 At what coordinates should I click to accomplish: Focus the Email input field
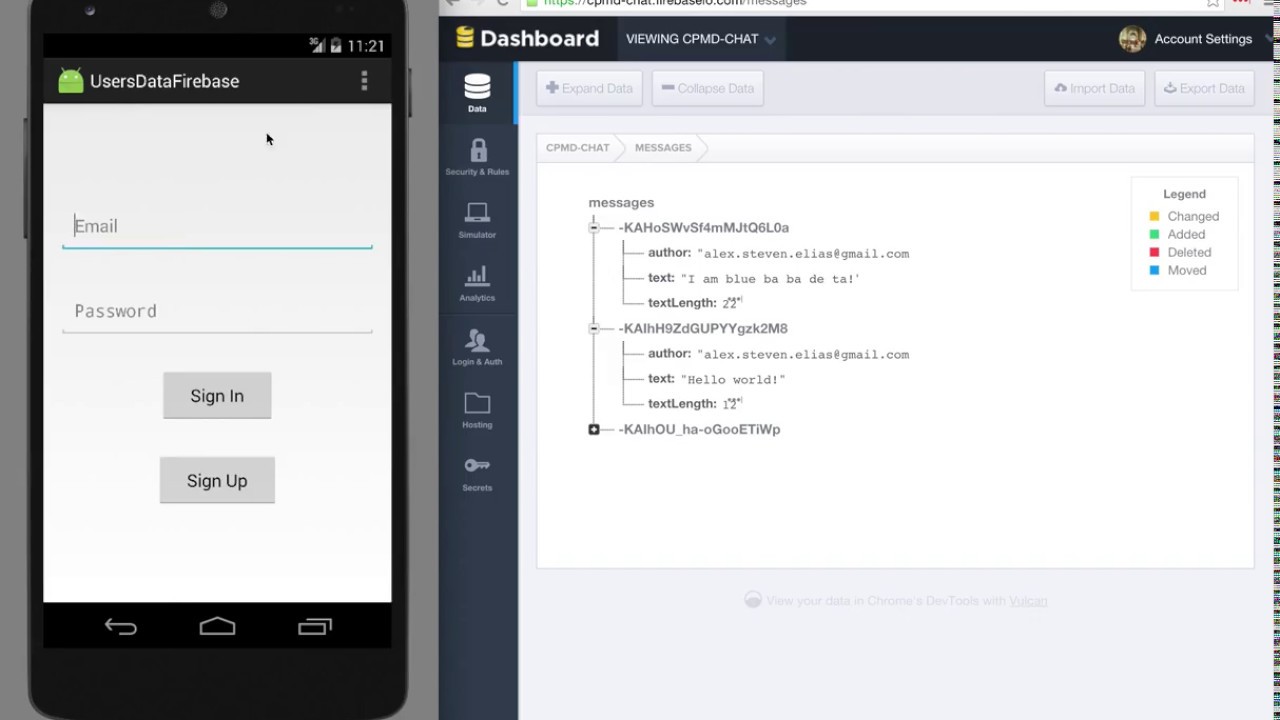coord(217,226)
